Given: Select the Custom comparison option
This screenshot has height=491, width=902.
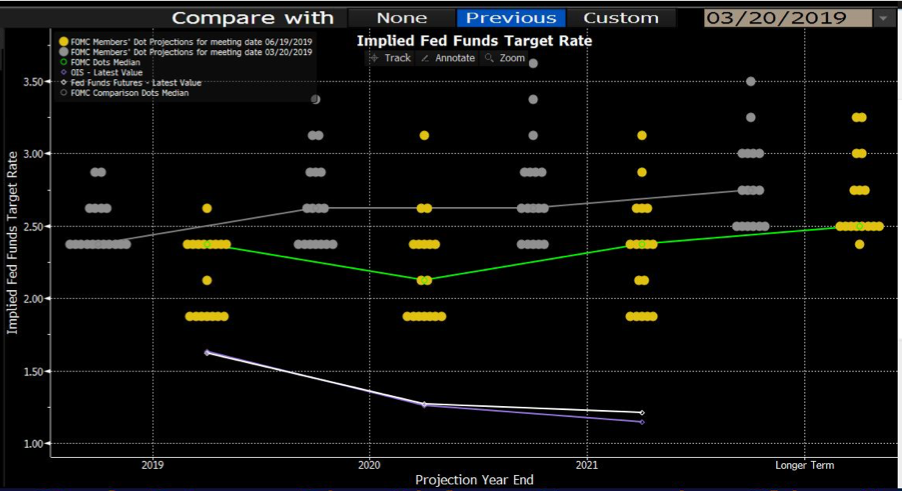Looking at the screenshot, I should tap(621, 18).
